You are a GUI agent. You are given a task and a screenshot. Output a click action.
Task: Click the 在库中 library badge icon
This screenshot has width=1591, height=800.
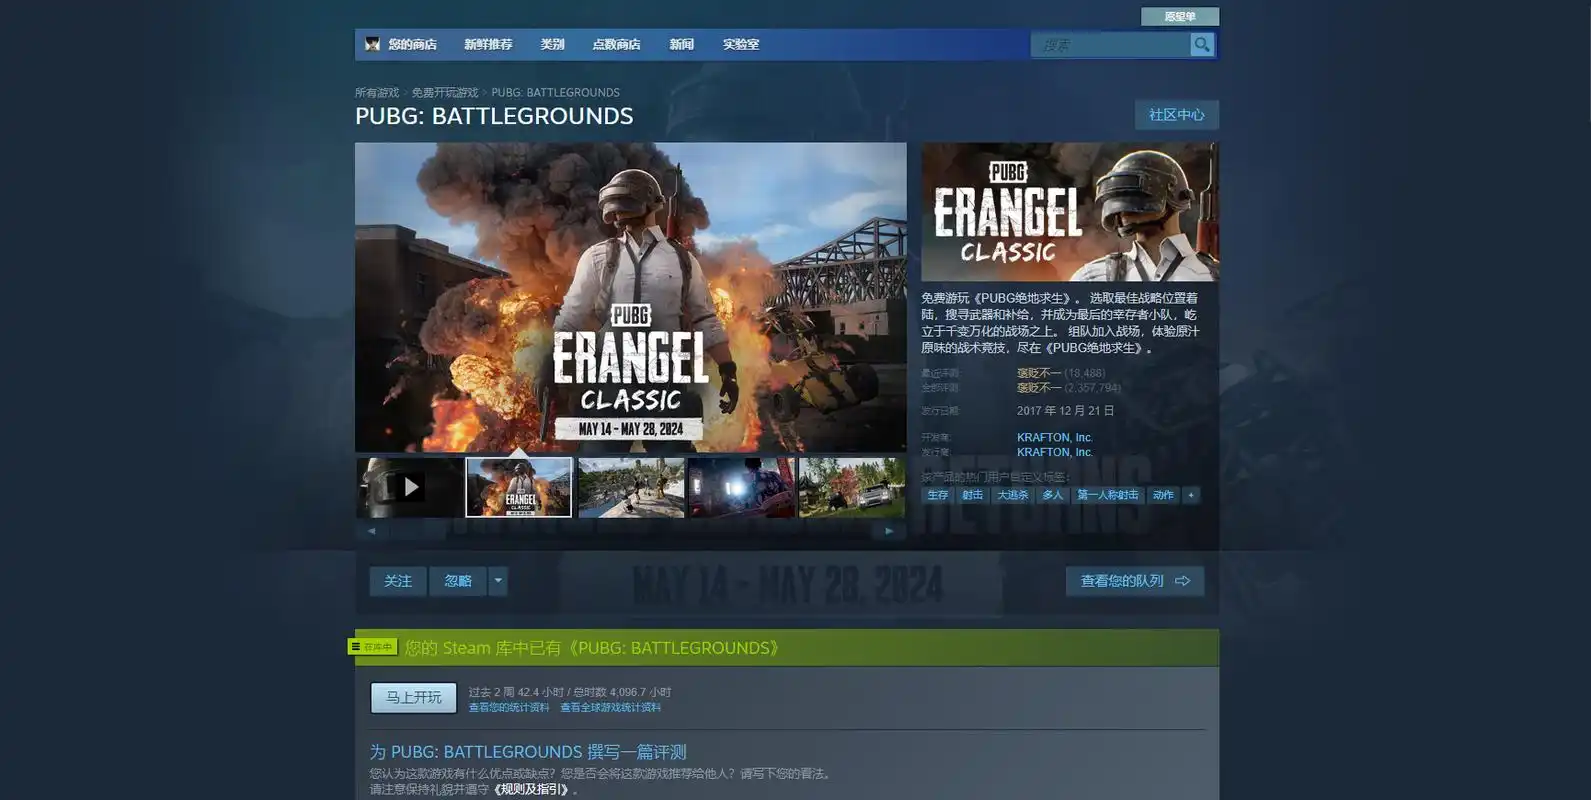pyautogui.click(x=373, y=647)
